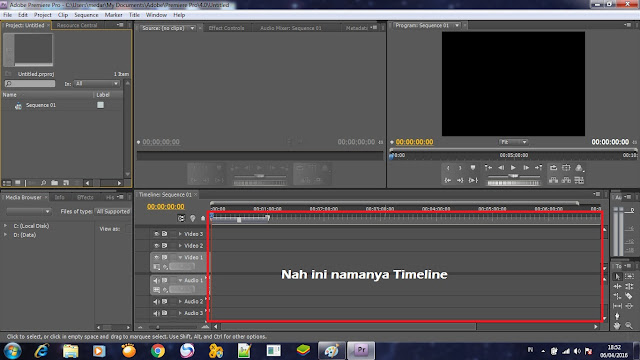Screen dimensions: 640x360
Task: Switch to the Effect Controls tab
Action: tap(226, 28)
